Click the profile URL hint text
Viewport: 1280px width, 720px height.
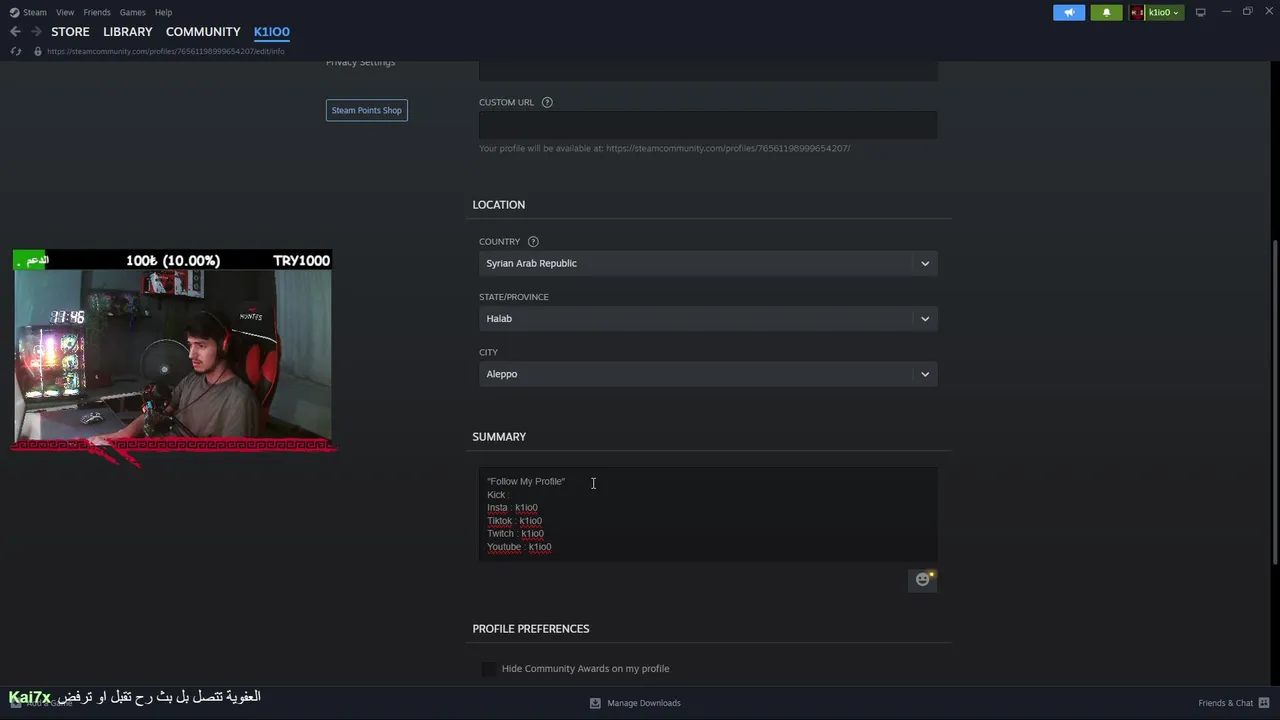[664, 148]
